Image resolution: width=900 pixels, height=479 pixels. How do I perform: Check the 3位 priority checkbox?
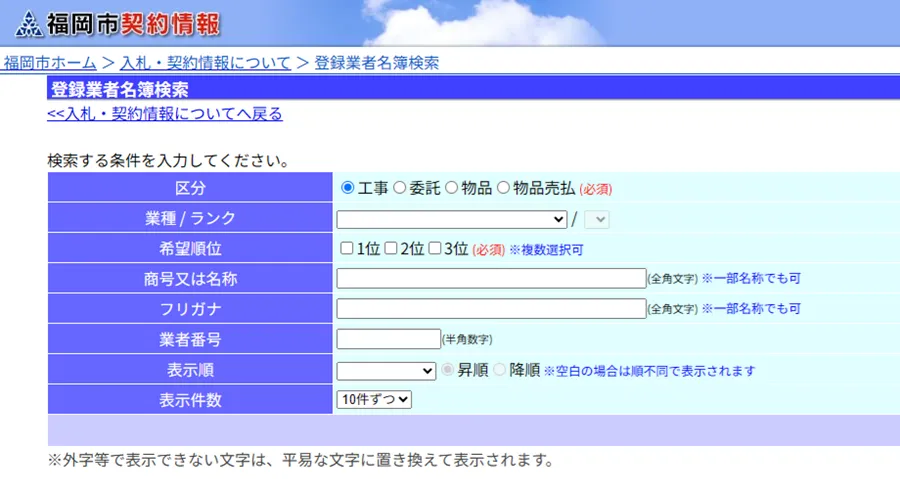pos(435,248)
